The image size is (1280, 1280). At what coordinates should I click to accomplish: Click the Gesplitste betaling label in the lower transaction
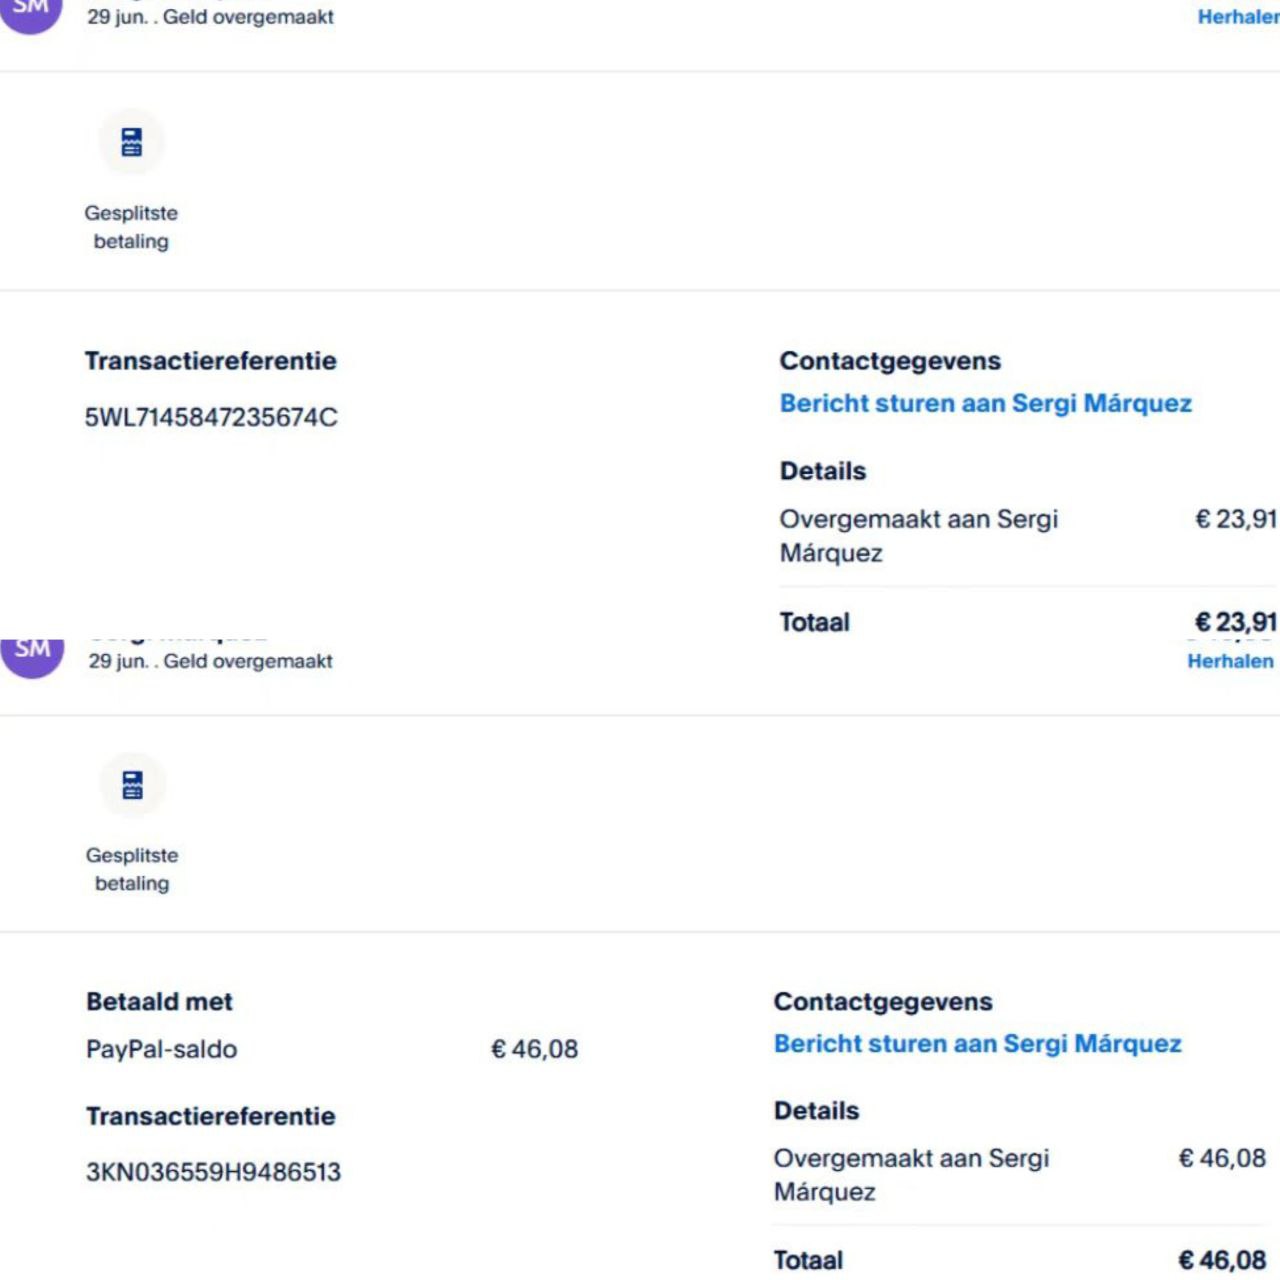coord(132,869)
